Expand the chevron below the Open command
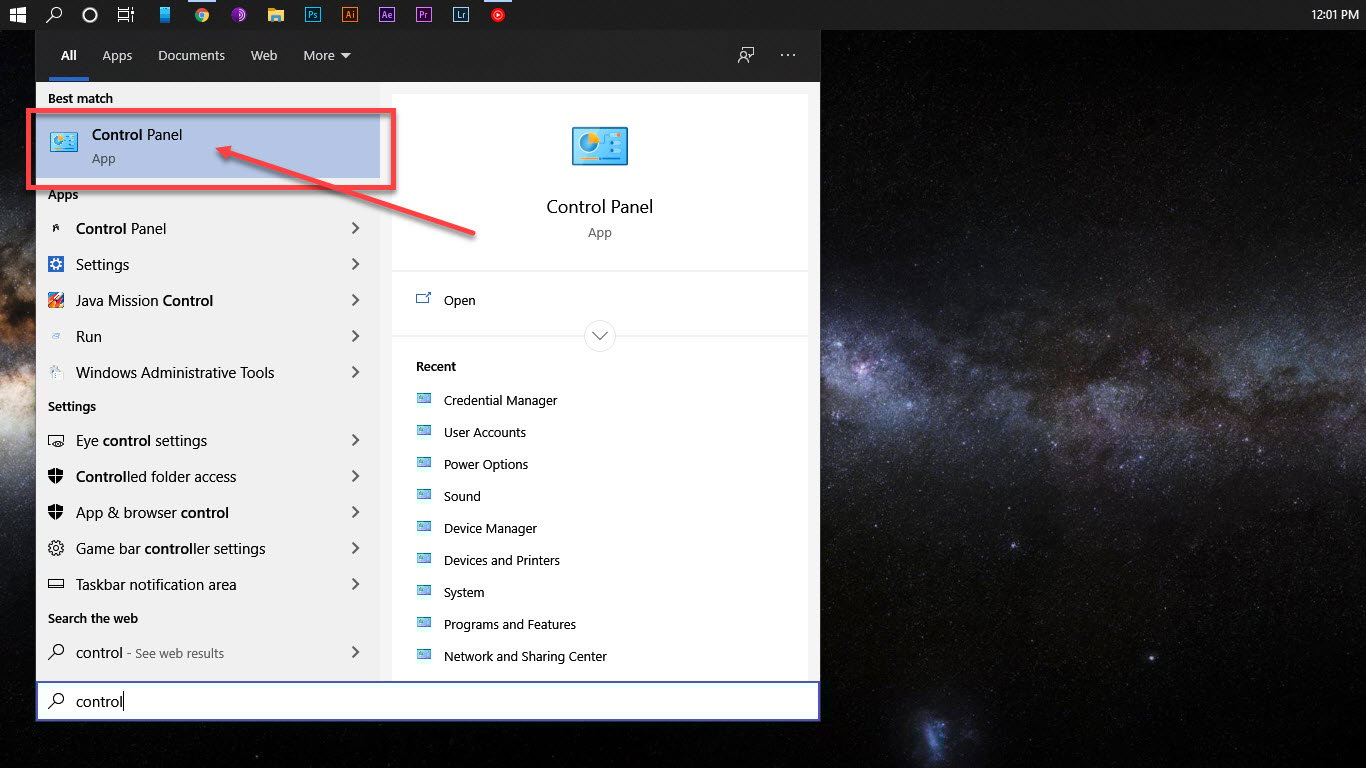The image size is (1366, 768). point(599,336)
